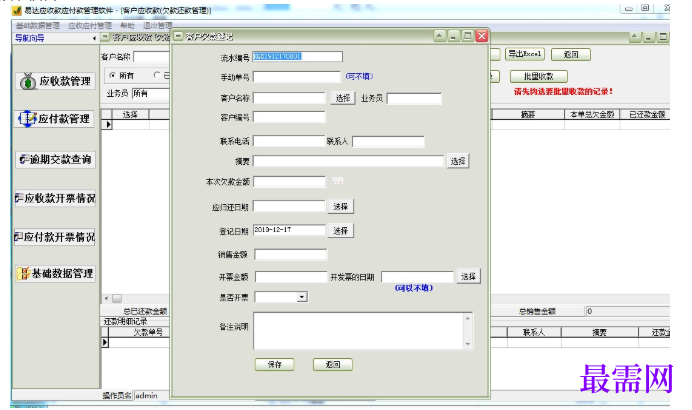Click the 总销售金额 field showing 0
Image resolution: width=692 pixels, height=410 pixels.
pos(628,311)
